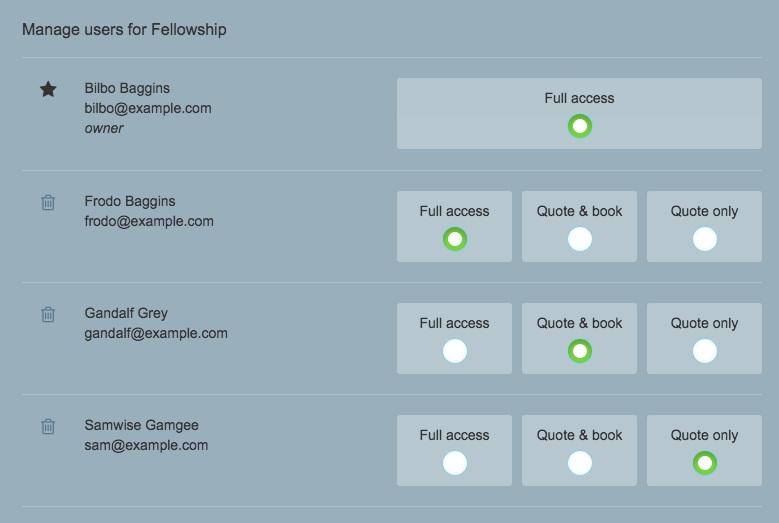779x523 pixels.
Task: Select Bilbo's Full access radio button
Action: tap(580, 126)
